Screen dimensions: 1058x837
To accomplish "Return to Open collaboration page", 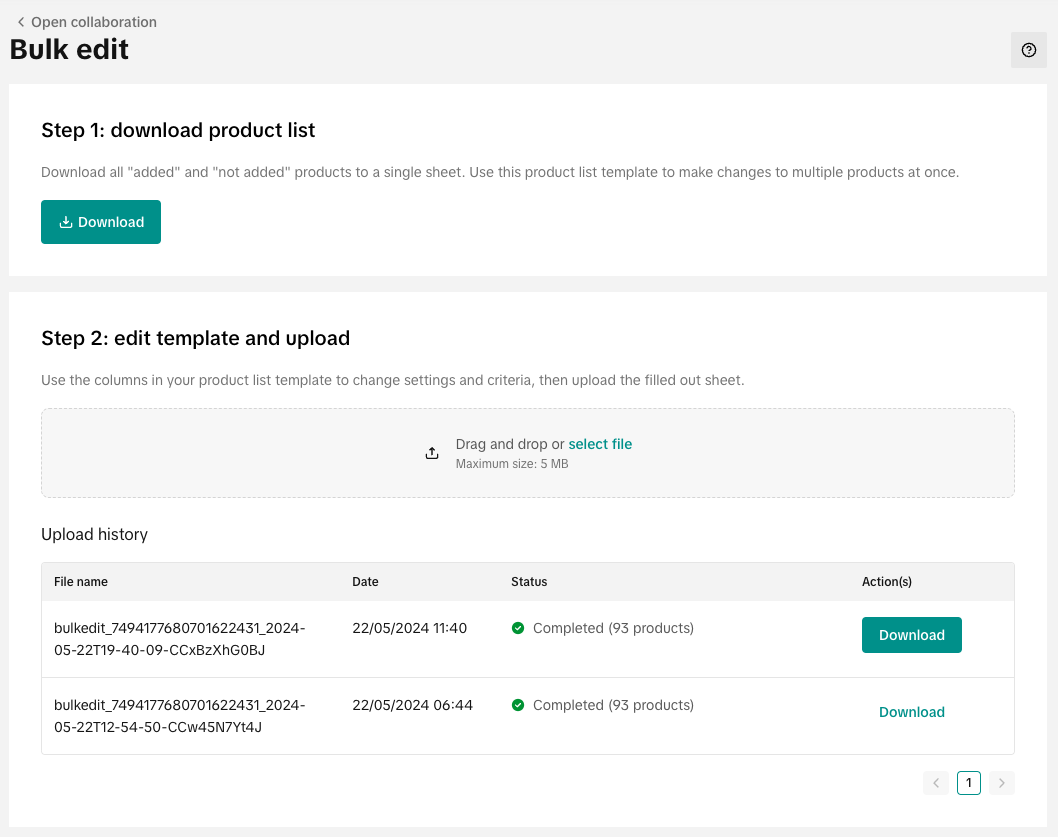I will pyautogui.click(x=94, y=22).
